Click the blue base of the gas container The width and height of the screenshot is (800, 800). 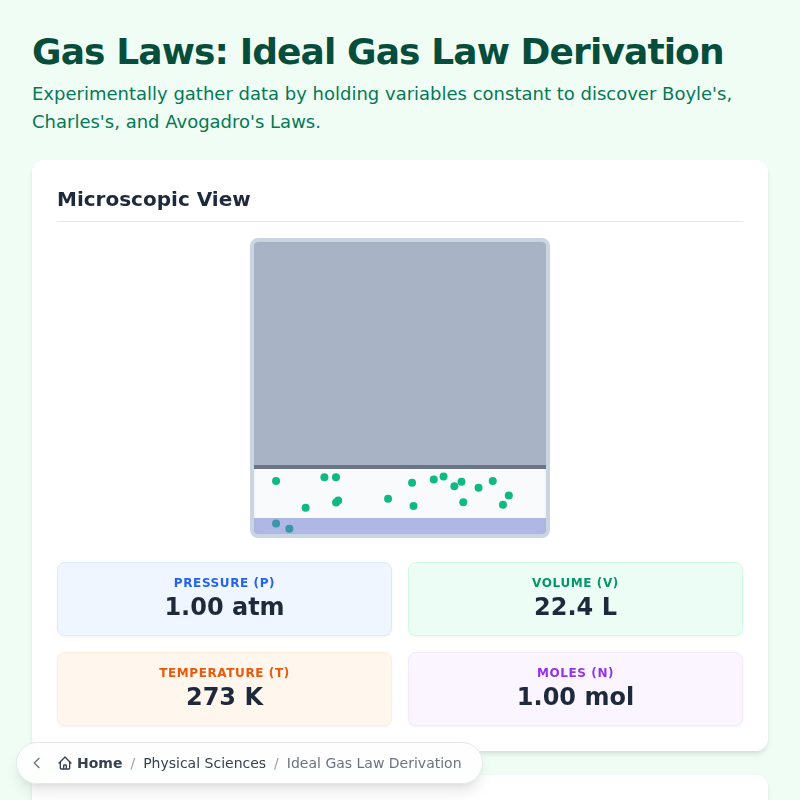400,523
